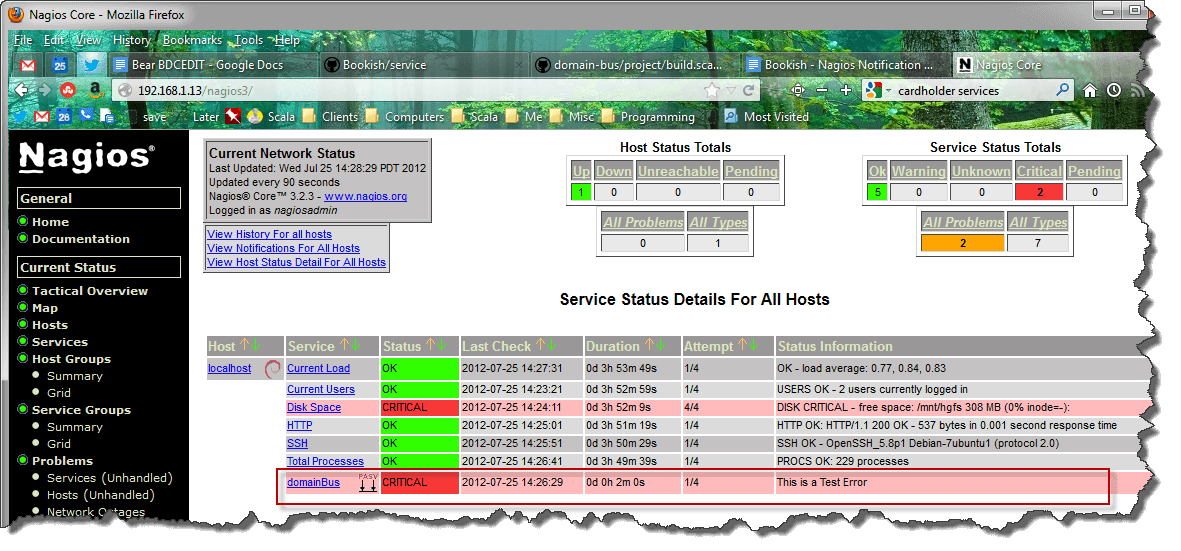Open the history clock icon

[x=1114, y=90]
